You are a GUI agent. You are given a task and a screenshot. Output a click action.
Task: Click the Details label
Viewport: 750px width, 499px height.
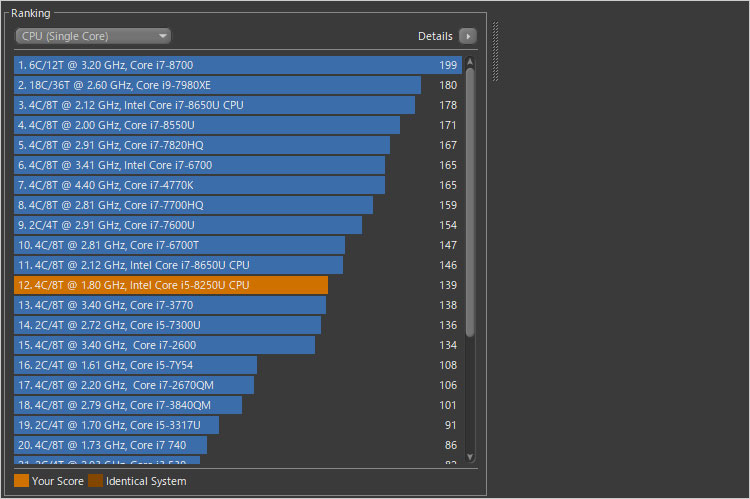coord(435,36)
